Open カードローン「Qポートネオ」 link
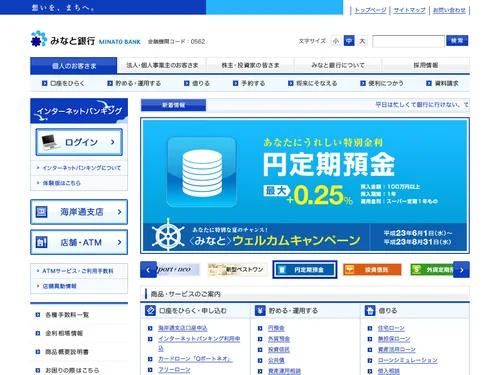Viewport: 500px width, 375px height. 195,359
